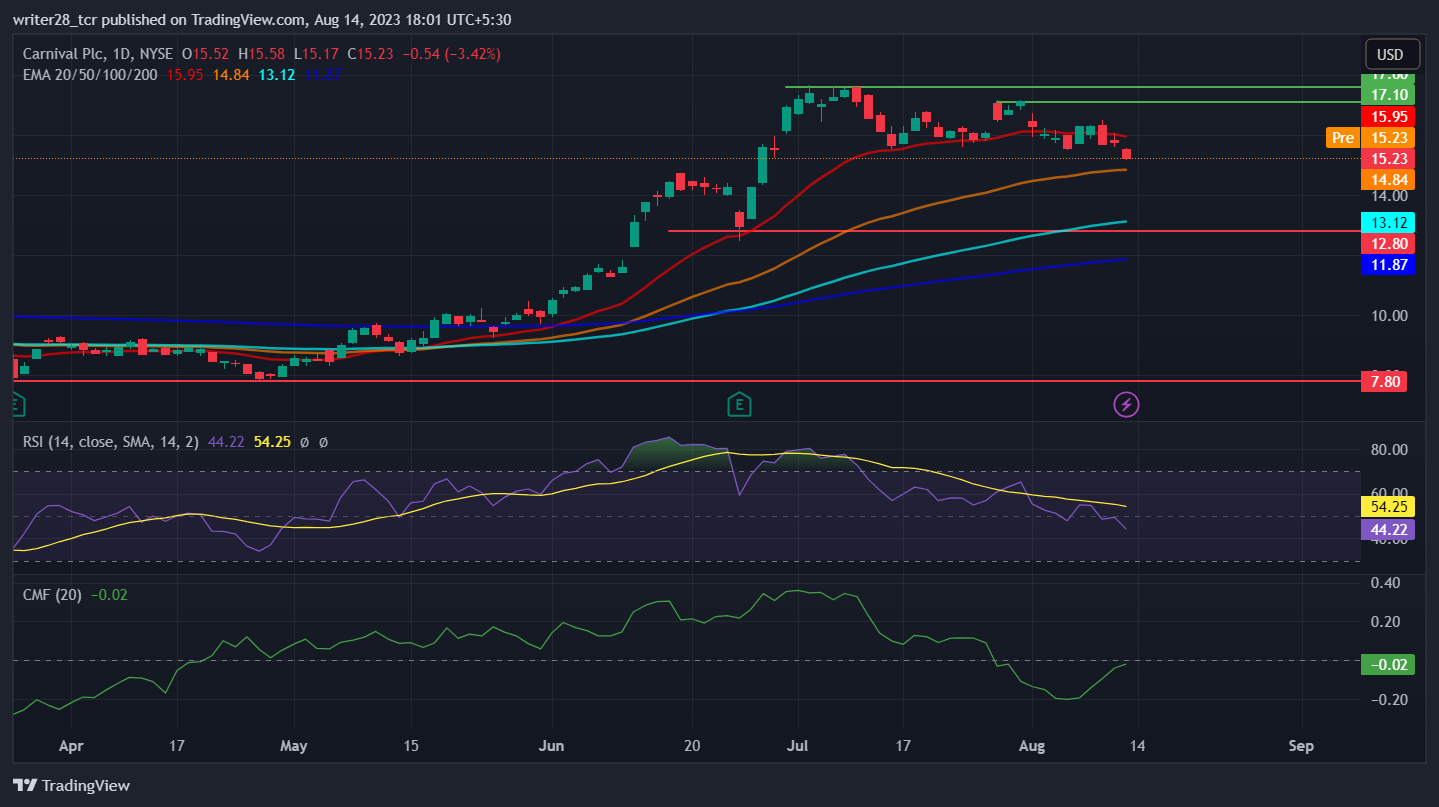Screen dimensions: 1439x807
Task: Click the 'Apr' date on time axis
Action: coord(70,746)
